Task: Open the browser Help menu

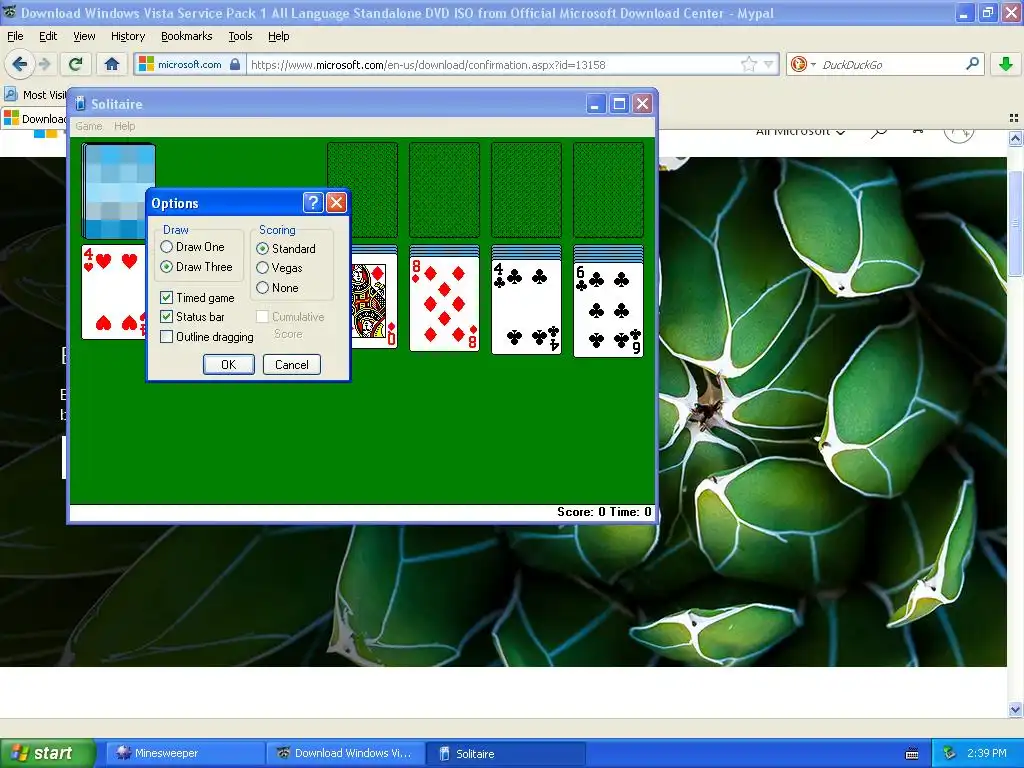Action: (x=278, y=36)
